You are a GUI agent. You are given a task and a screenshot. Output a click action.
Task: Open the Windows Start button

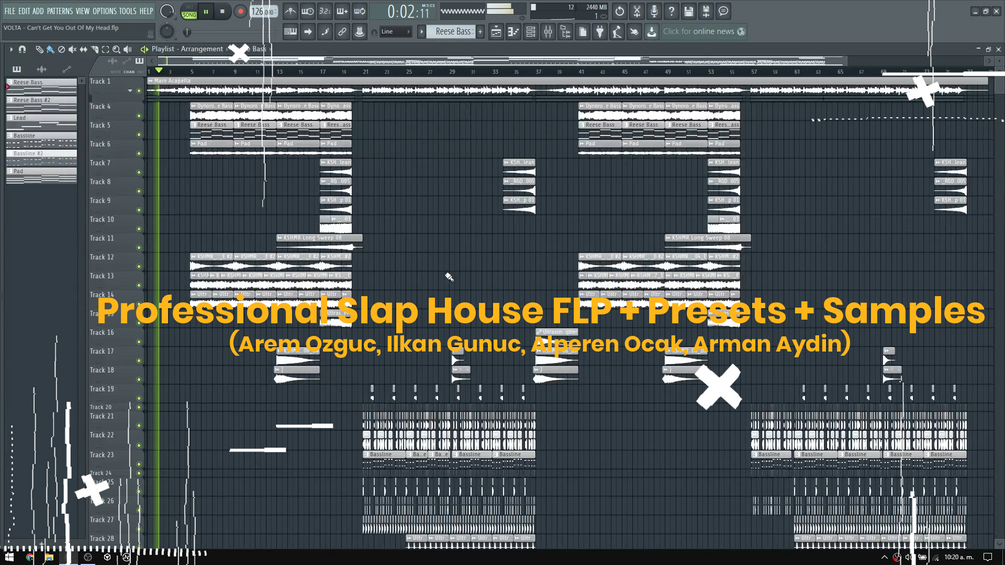coord(9,558)
